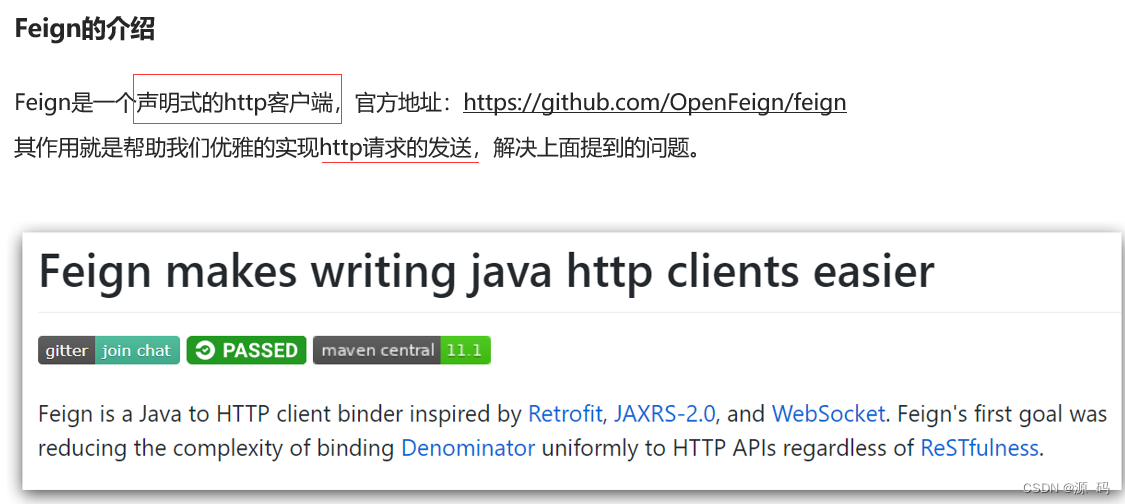Screen dimensions: 1125x504
Task: Open the github.com/OpenFeign/feign link
Action: pos(654,103)
